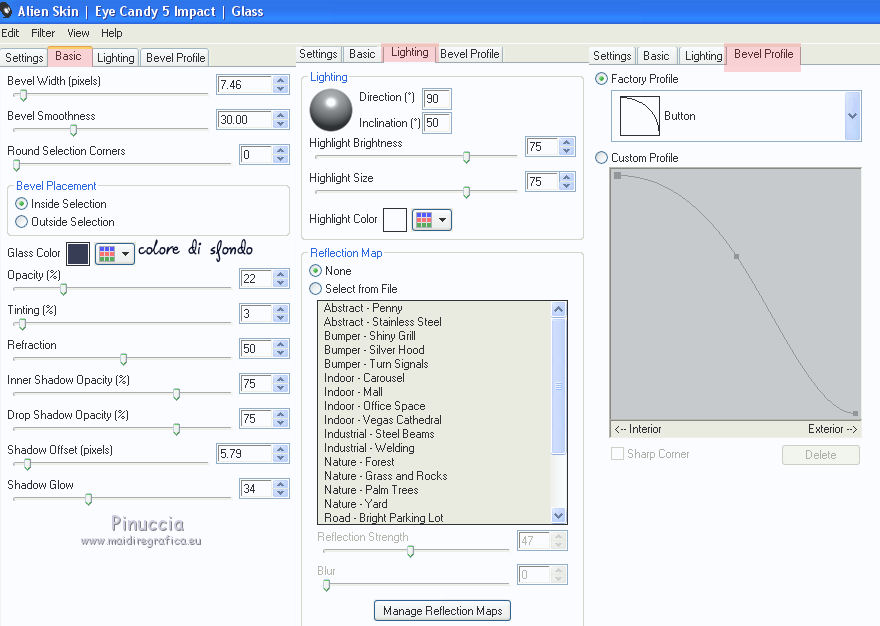Select Indoor - Vegas Cathedral reflection map

coord(383,420)
